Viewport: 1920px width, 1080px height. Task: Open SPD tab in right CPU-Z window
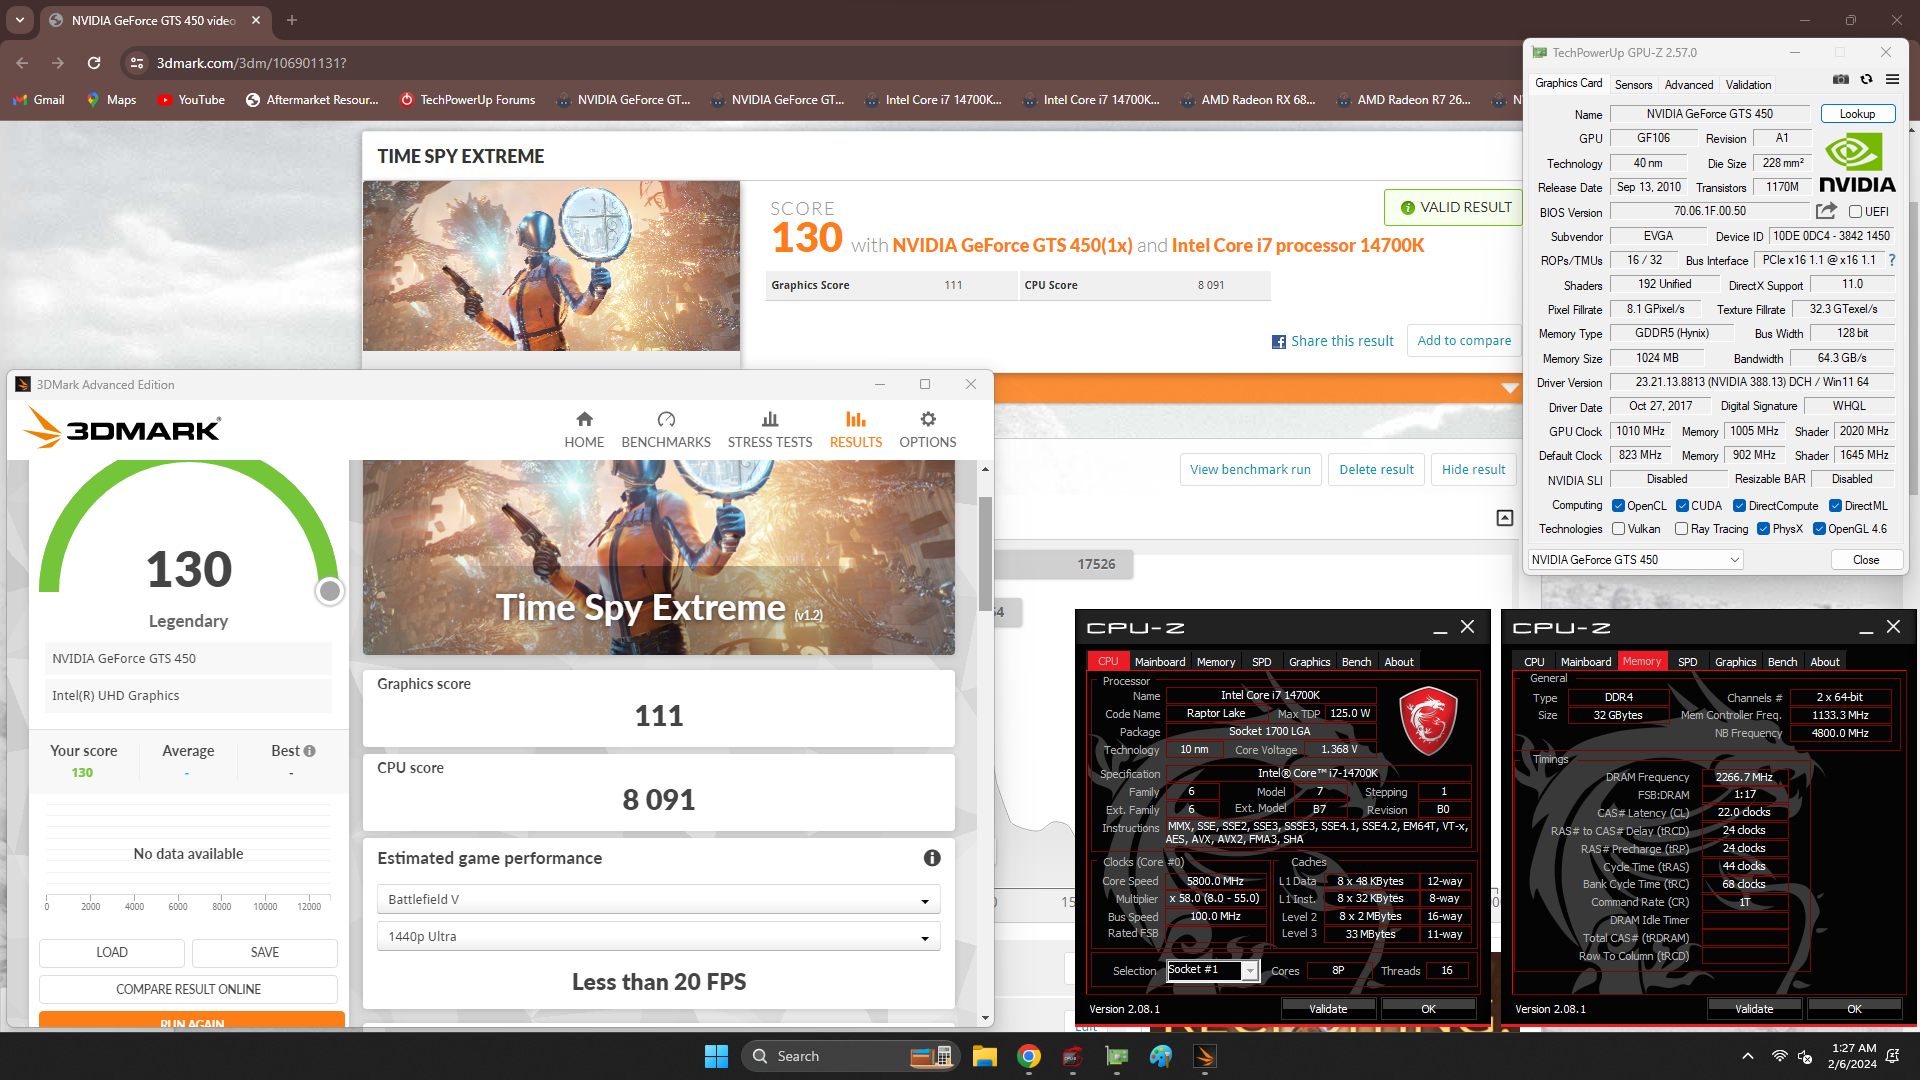[1687, 662]
